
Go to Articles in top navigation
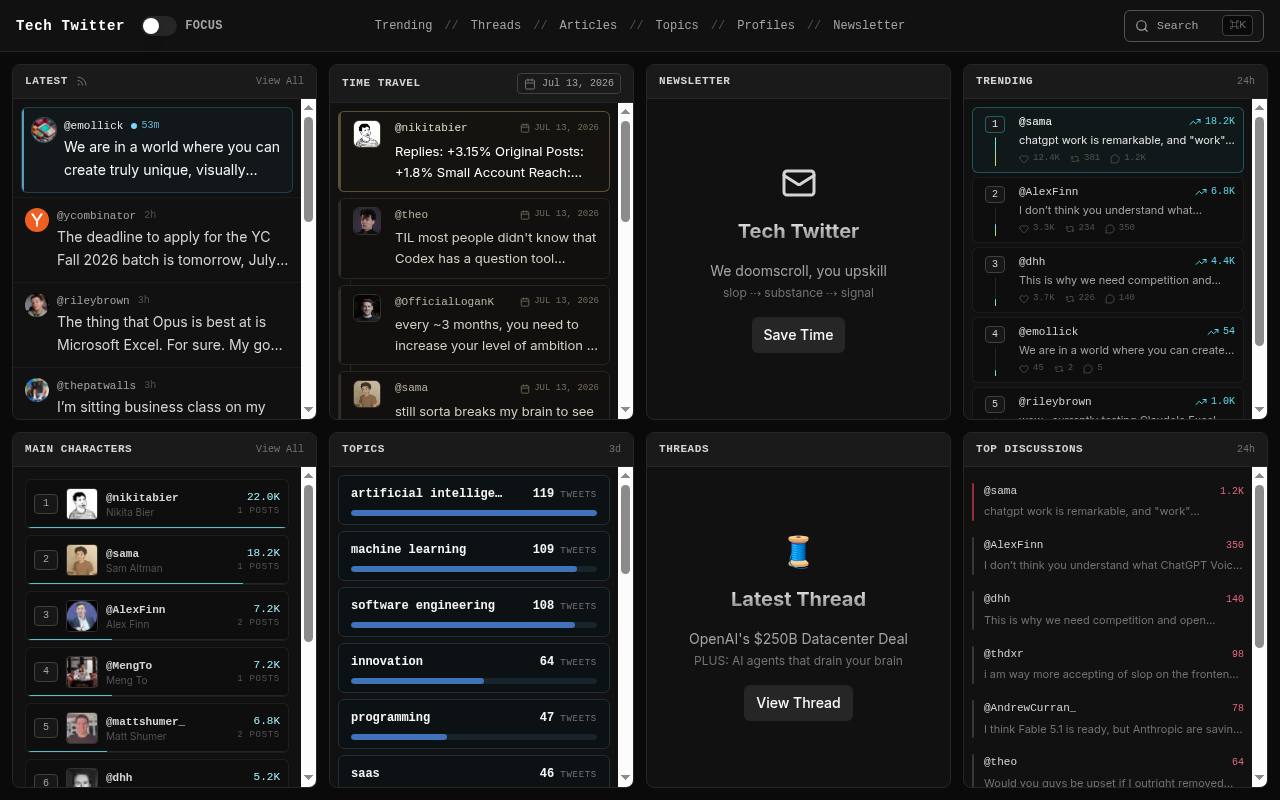coord(588,26)
